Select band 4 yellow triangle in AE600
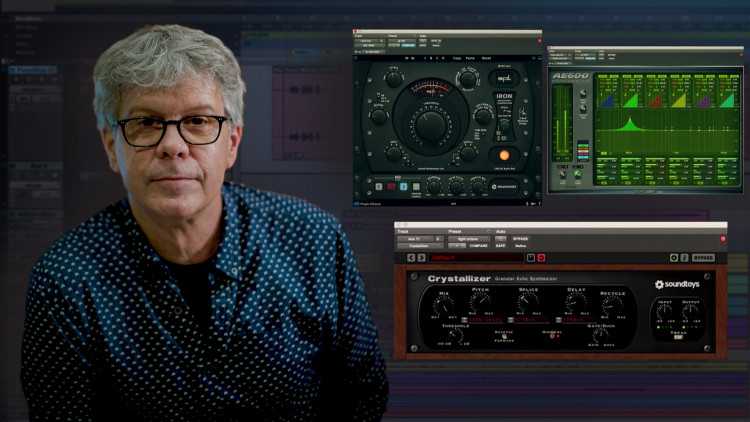 point(679,100)
